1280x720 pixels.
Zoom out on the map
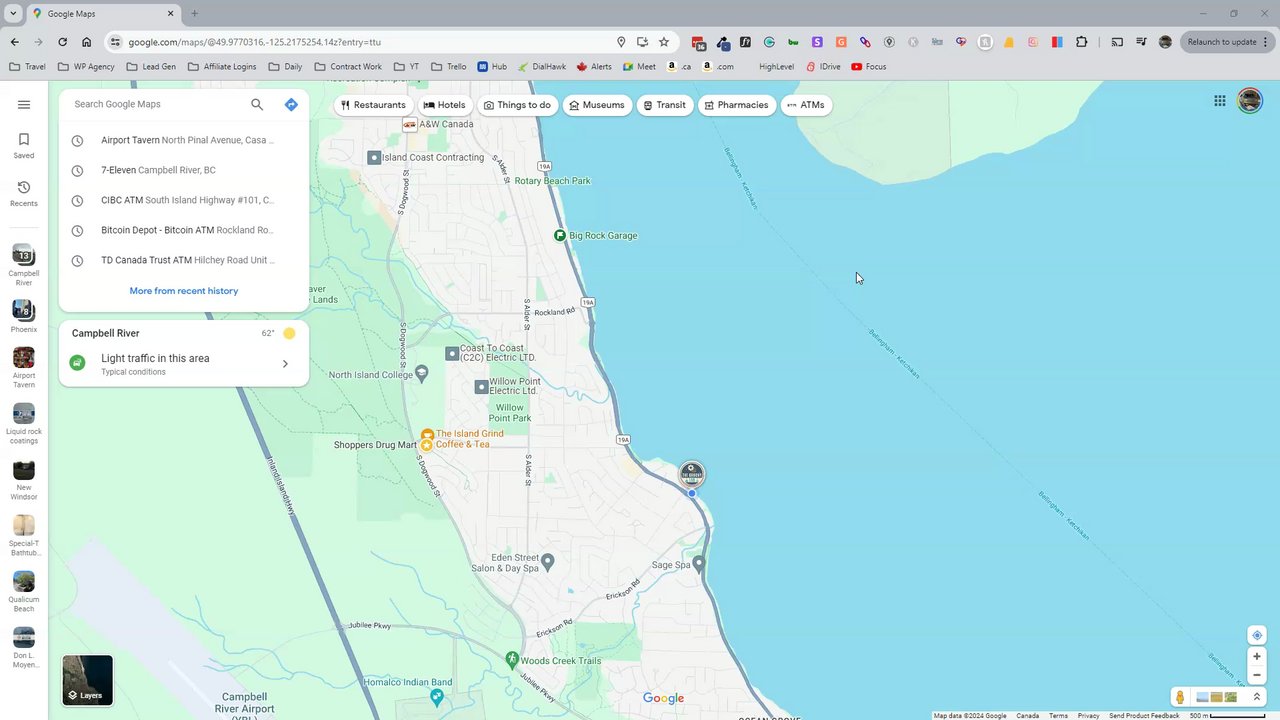(x=1257, y=675)
